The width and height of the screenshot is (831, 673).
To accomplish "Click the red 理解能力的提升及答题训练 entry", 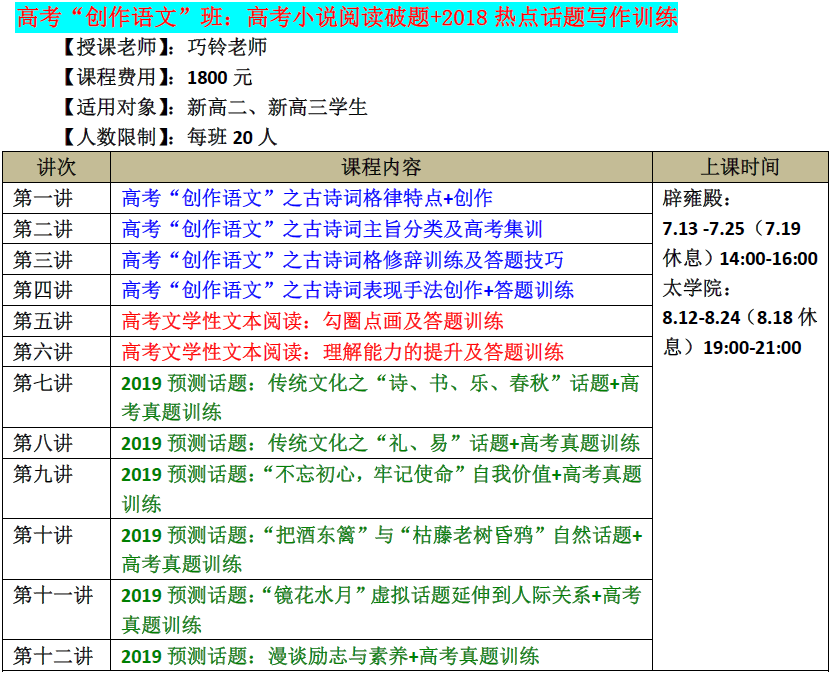I will (342, 352).
